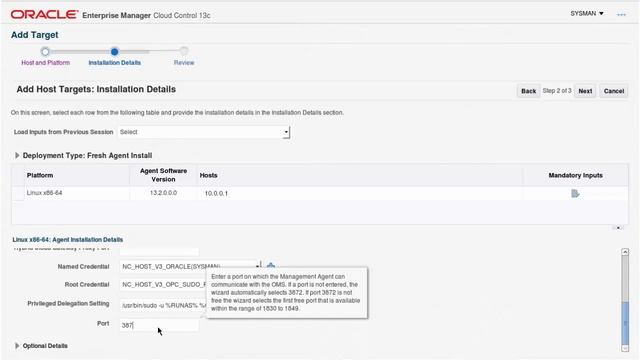Click the Installation Details step label
640x360 pixels.
point(114,63)
